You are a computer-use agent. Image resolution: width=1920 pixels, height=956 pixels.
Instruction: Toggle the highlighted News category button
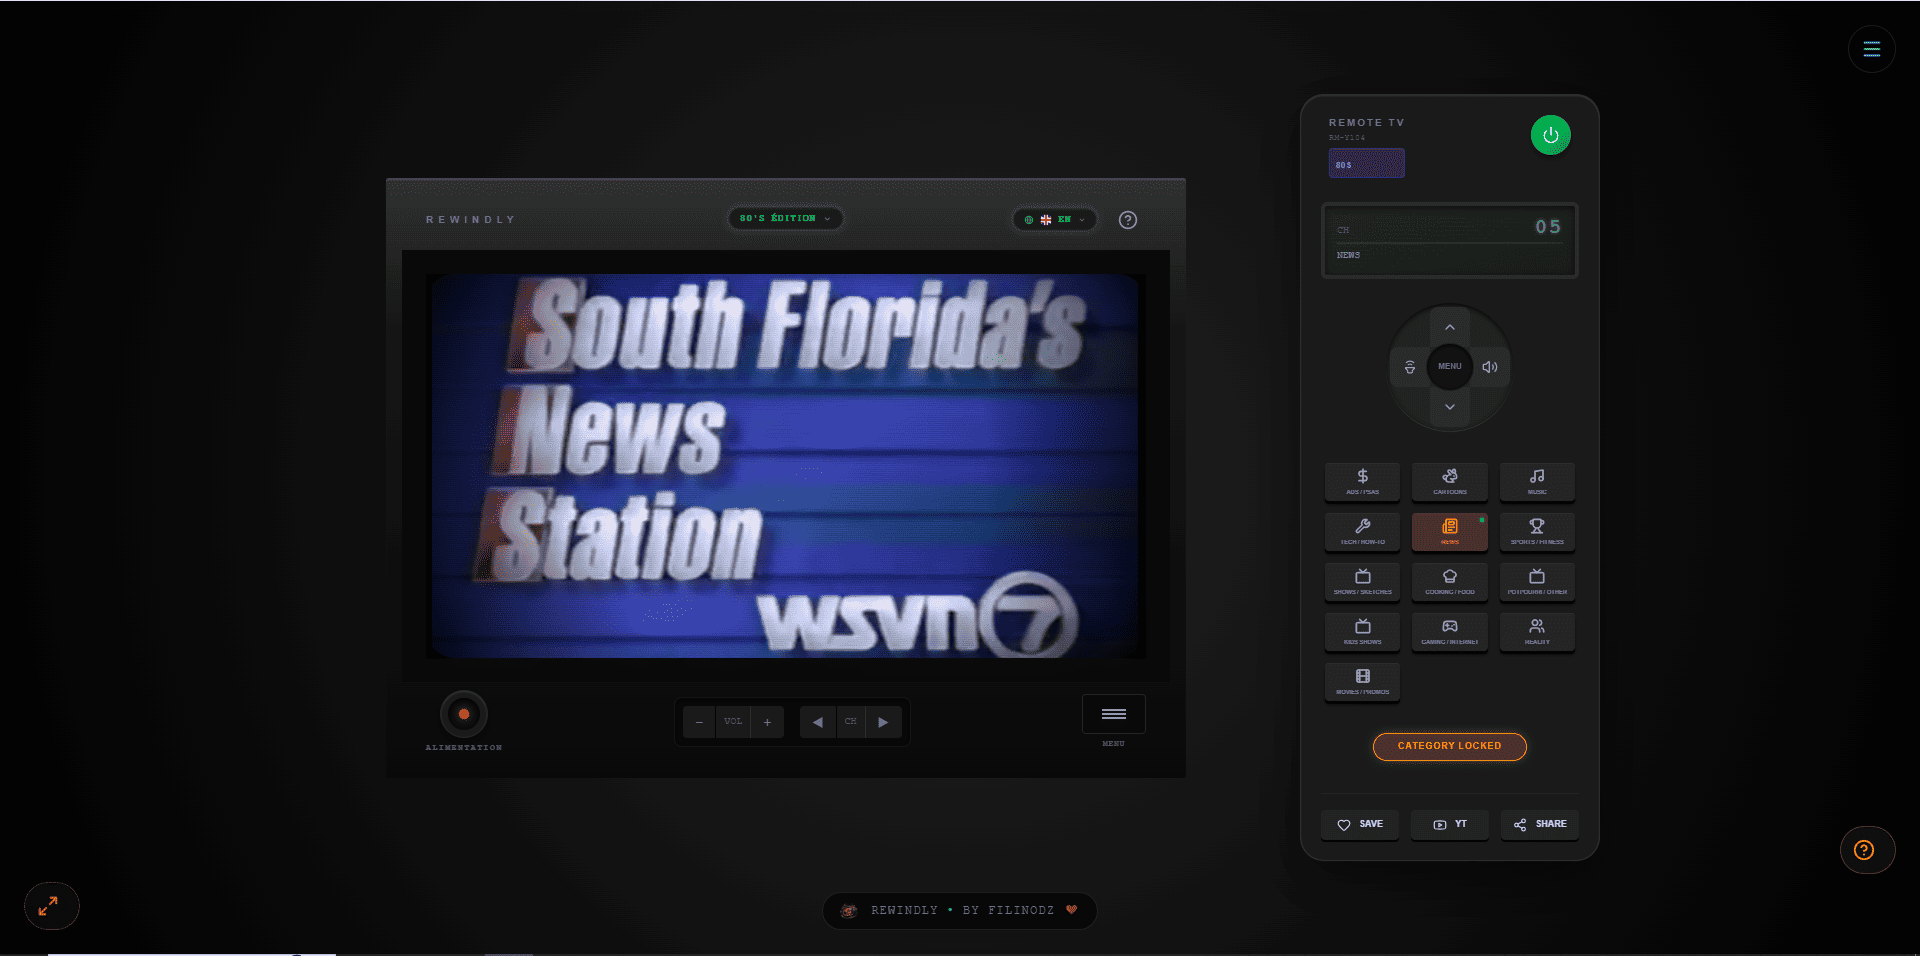click(1450, 531)
